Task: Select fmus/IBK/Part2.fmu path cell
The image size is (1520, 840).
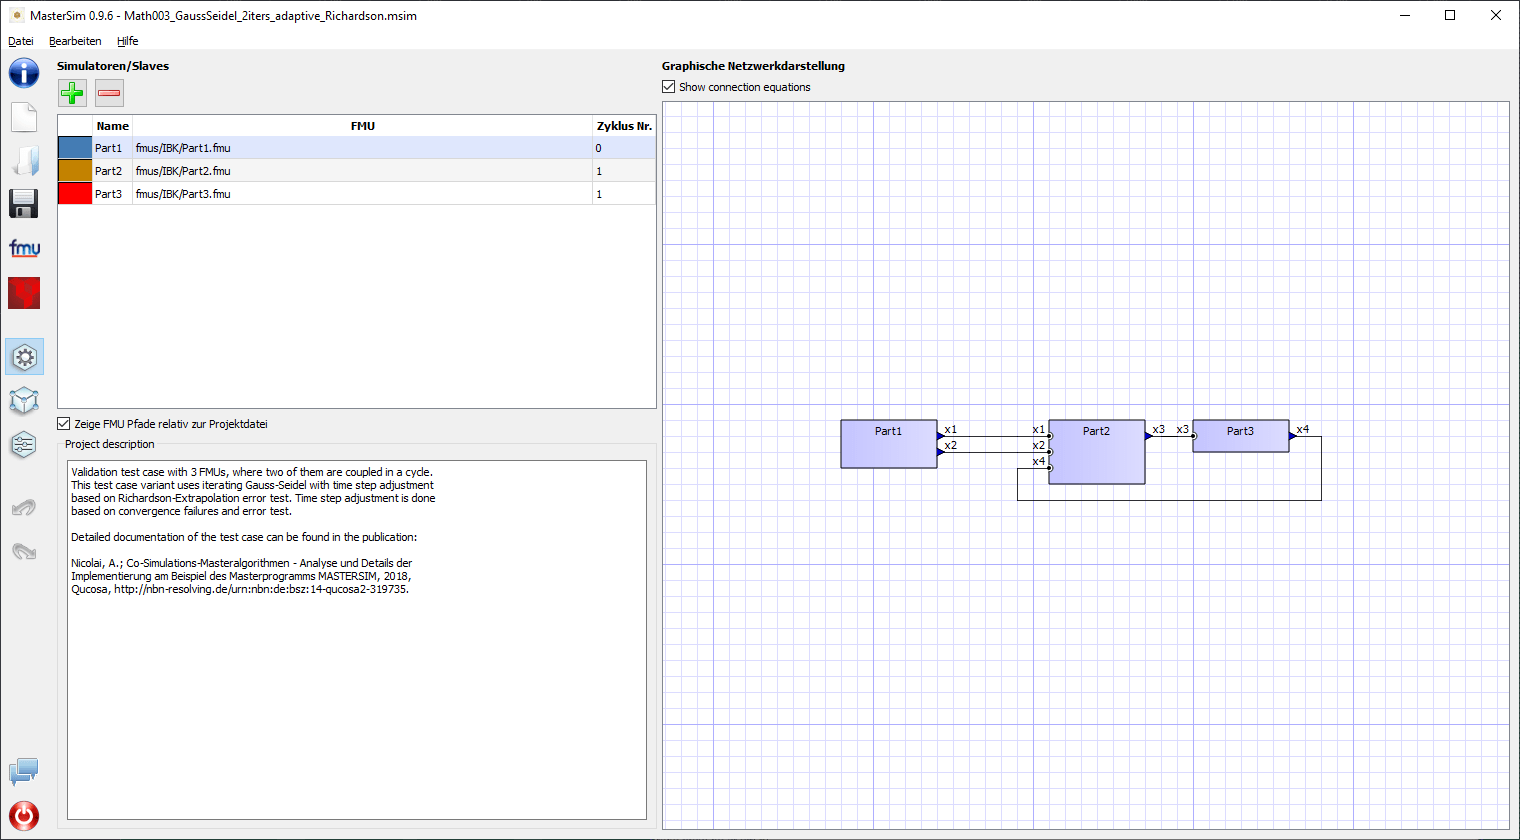Action: 362,171
